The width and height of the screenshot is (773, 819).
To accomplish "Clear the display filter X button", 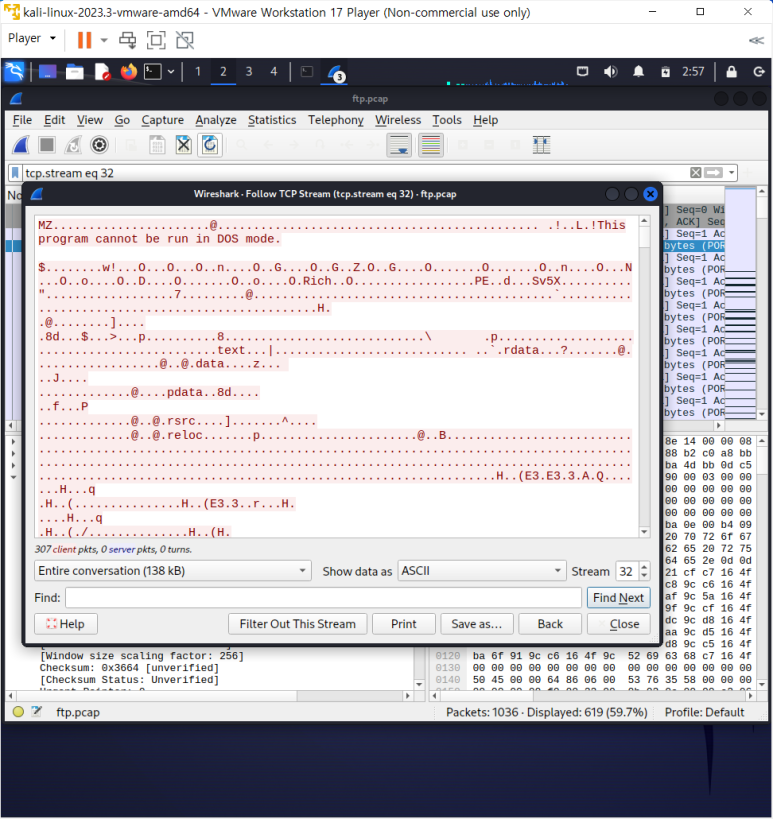I will tap(695, 173).
